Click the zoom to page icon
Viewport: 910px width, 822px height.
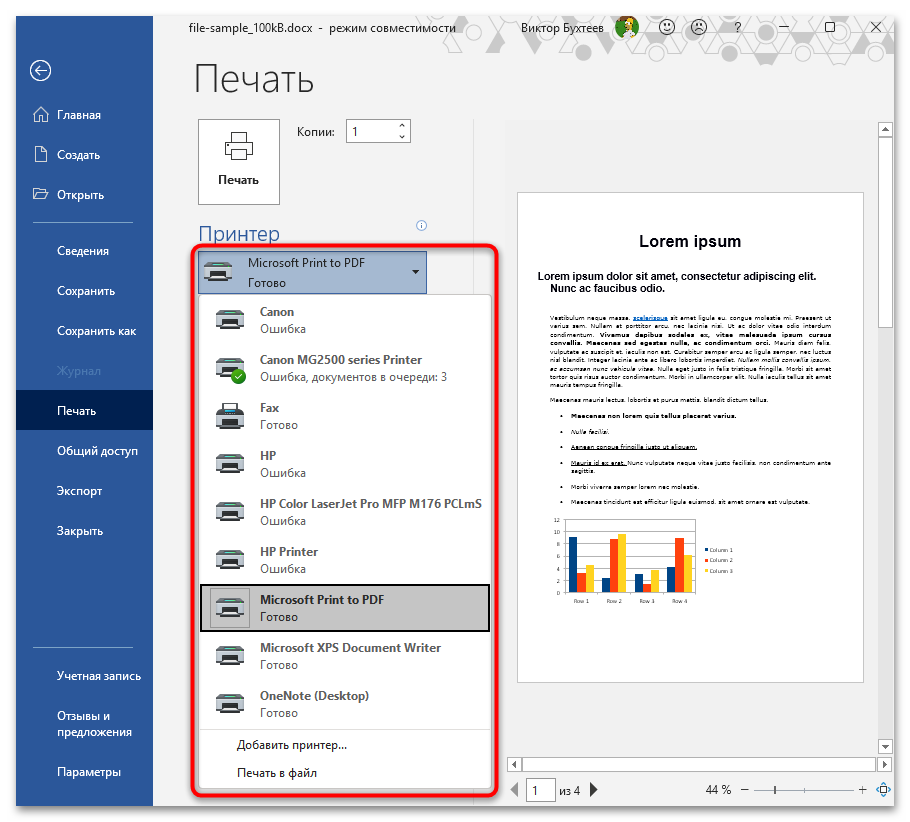click(x=883, y=789)
